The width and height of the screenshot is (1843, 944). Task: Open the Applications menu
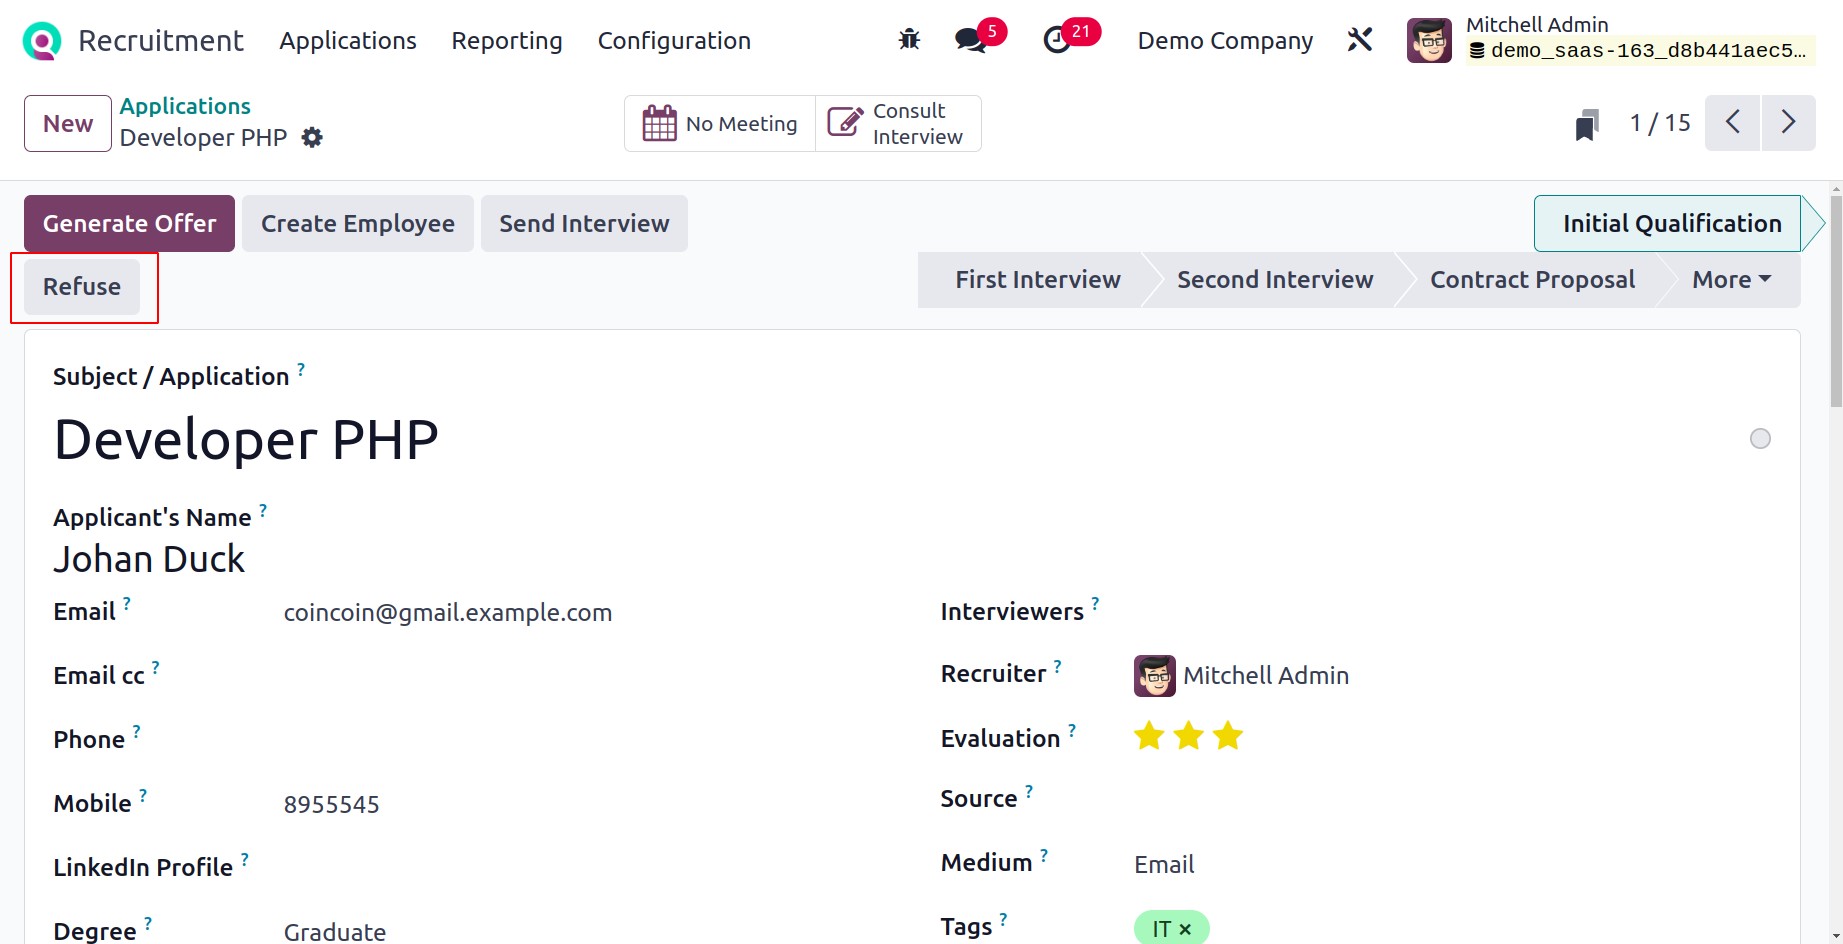coord(348,41)
